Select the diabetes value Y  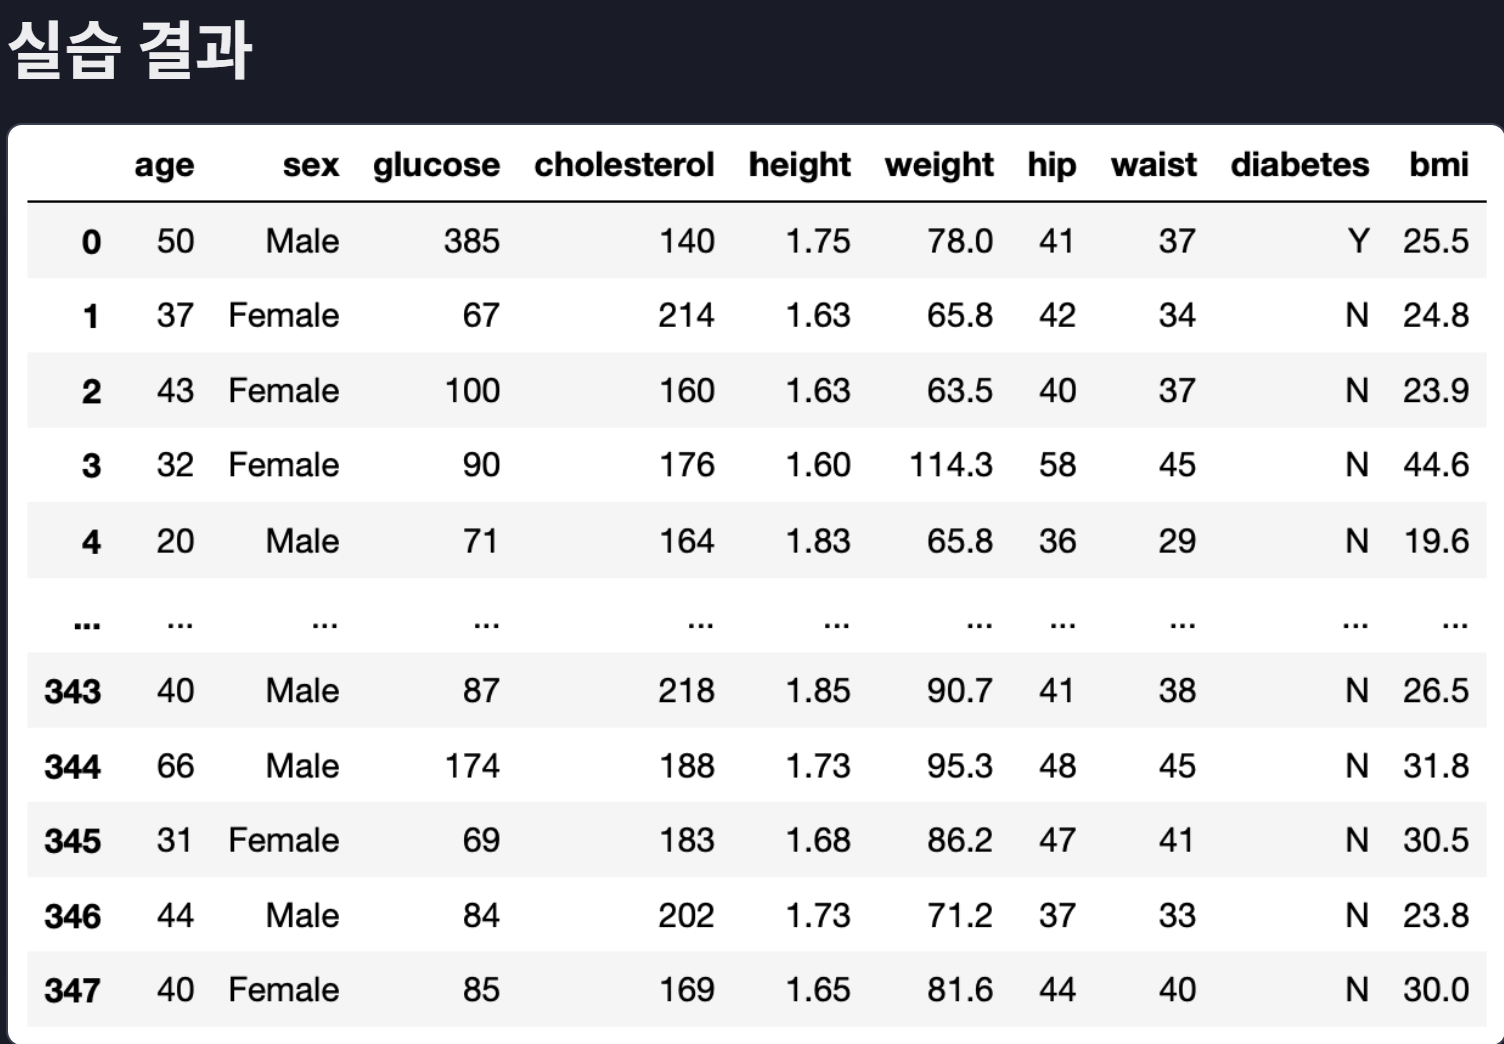point(1357,241)
